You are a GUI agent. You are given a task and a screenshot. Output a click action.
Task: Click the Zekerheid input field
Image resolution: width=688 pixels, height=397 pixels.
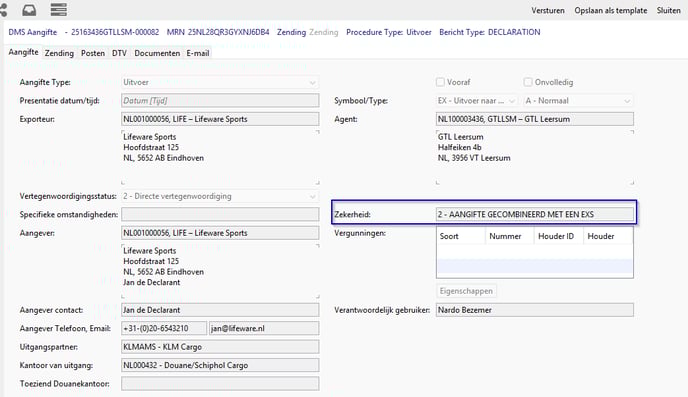(x=535, y=215)
